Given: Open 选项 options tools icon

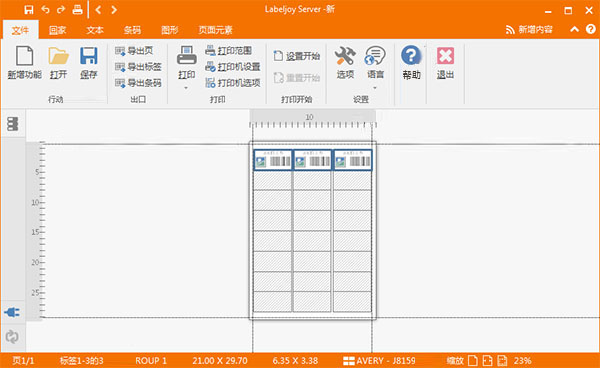Looking at the screenshot, I should 345,62.
